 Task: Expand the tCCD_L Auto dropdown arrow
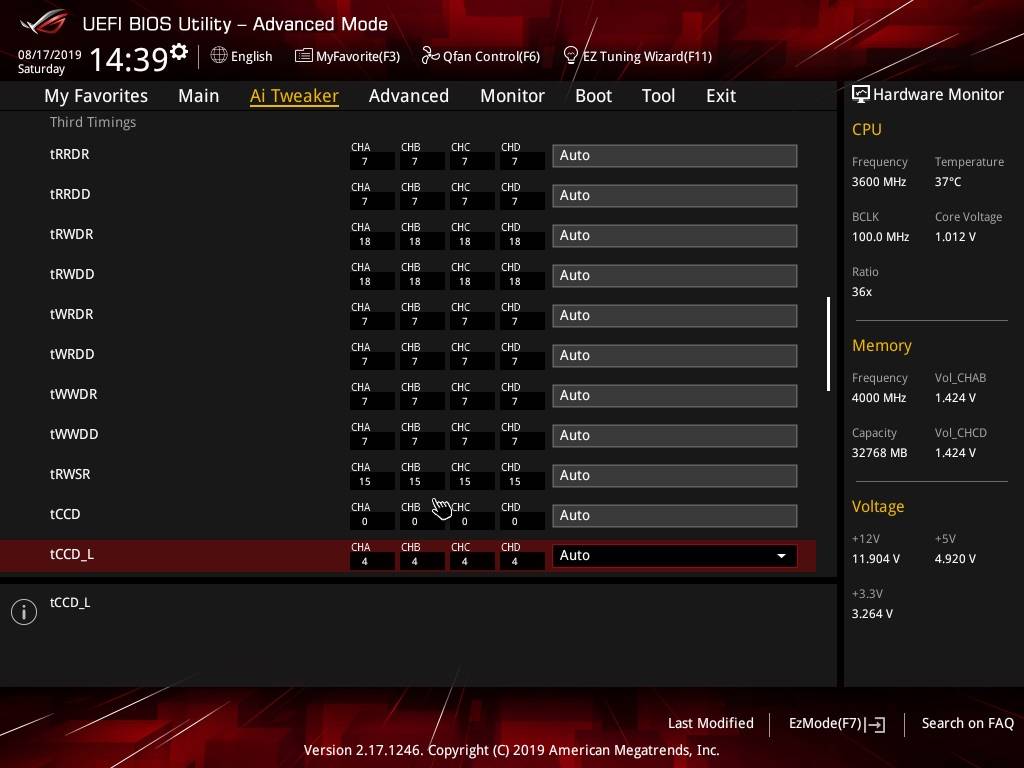point(781,556)
